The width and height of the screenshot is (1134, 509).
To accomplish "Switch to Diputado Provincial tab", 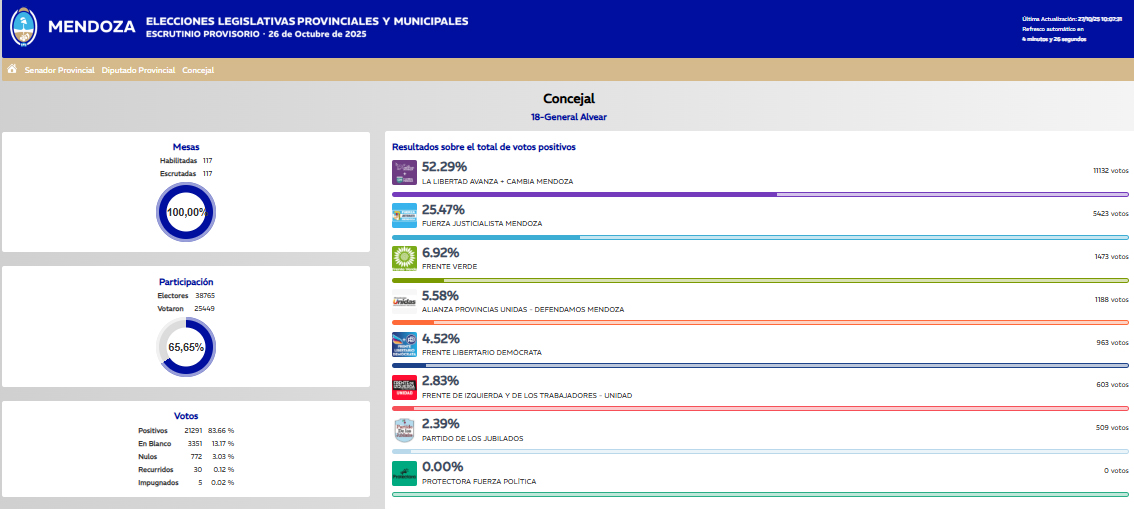I will click(138, 71).
